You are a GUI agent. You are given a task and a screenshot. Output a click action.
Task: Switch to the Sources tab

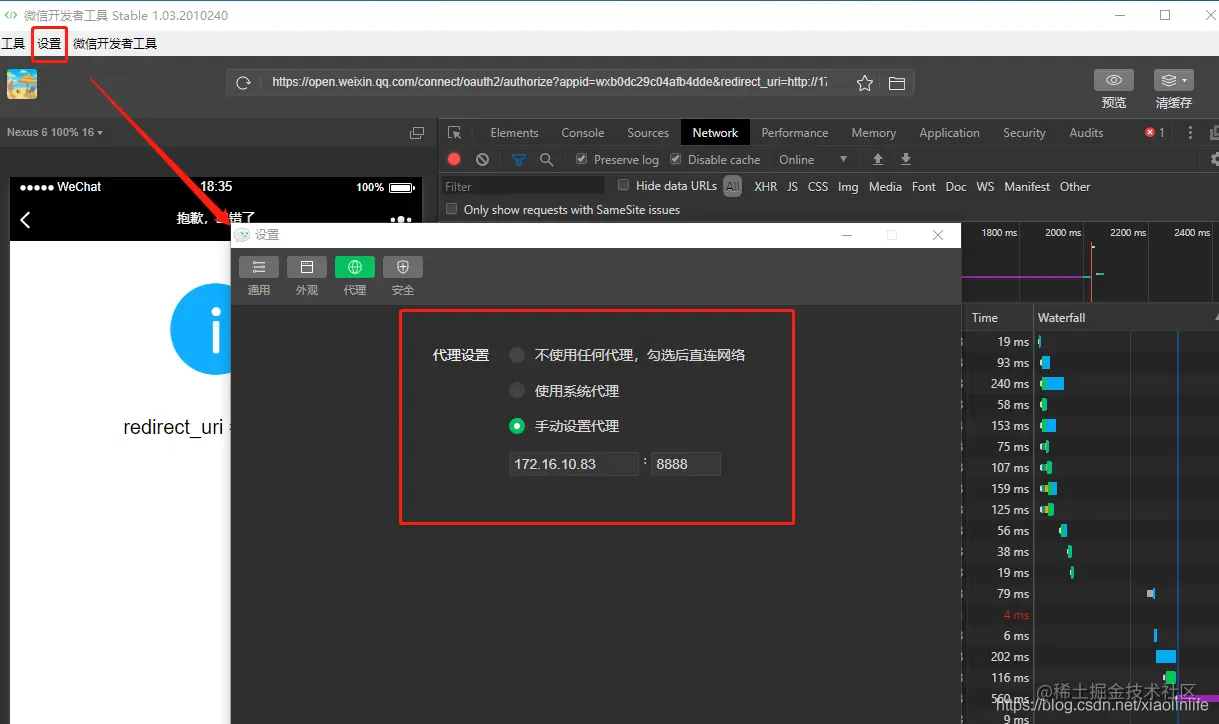pos(648,133)
